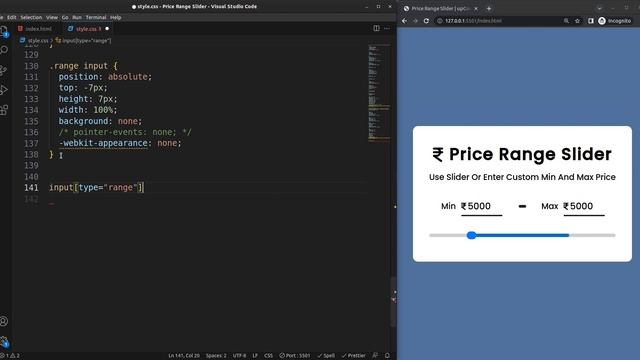This screenshot has height=360, width=640.
Task: Place cursor on line 141 selector
Action: 96,188
